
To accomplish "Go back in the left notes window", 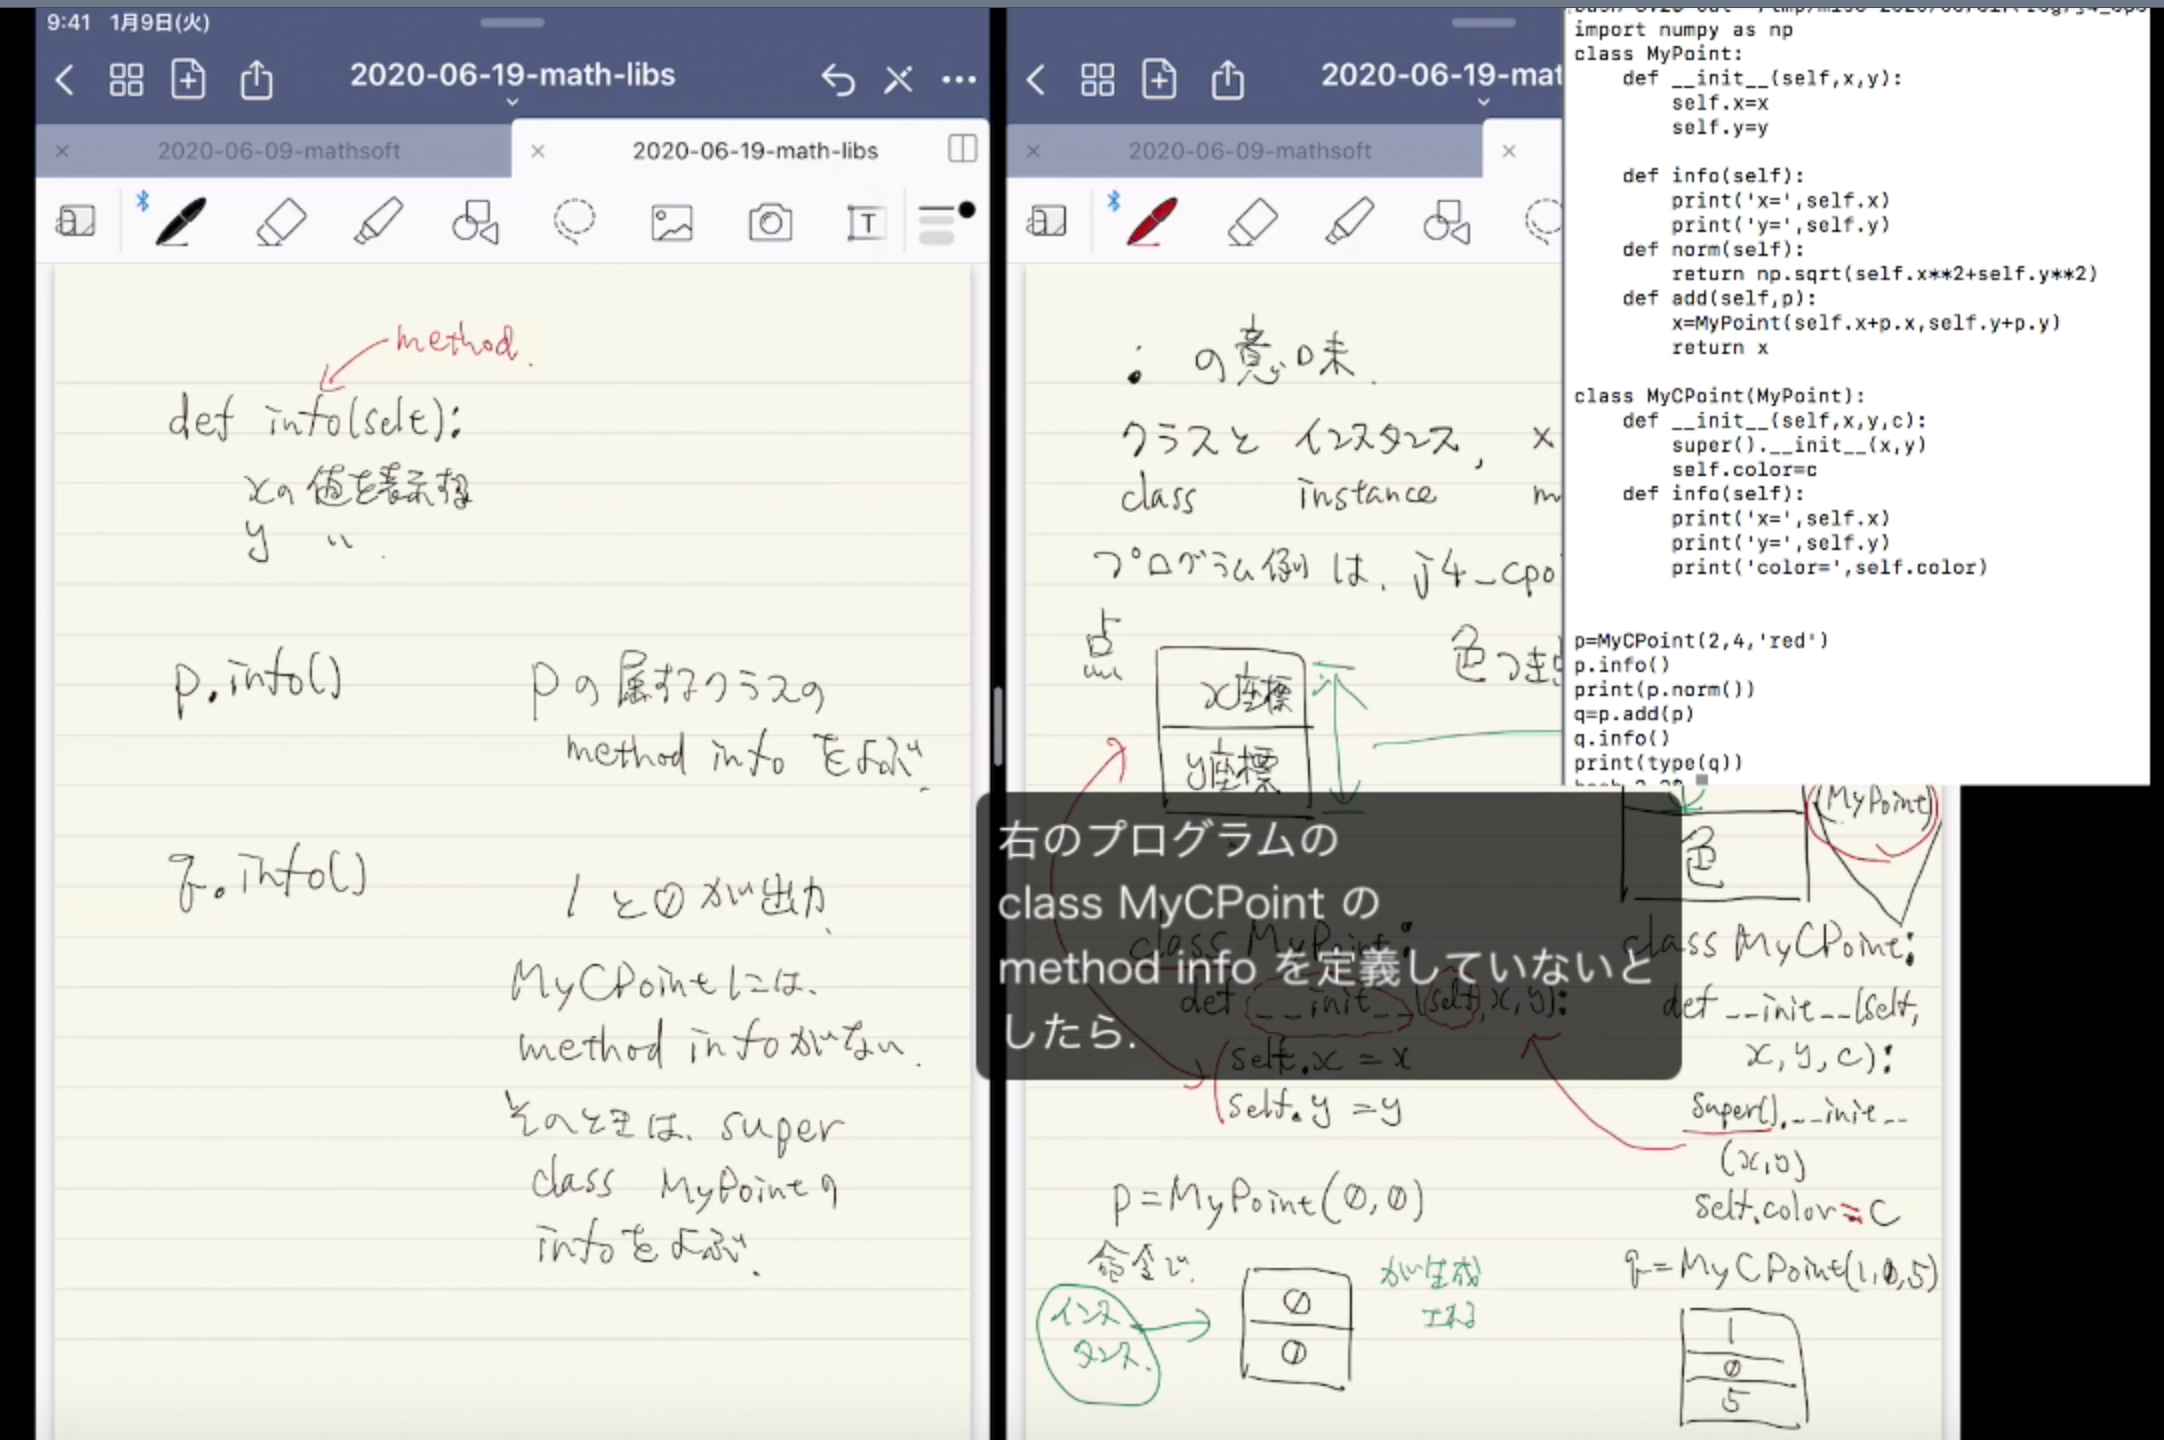I will point(65,79).
